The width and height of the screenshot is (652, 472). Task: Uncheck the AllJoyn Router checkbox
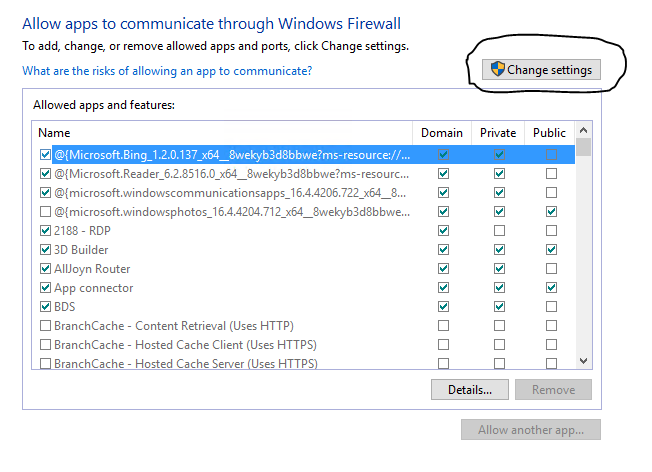click(45, 269)
